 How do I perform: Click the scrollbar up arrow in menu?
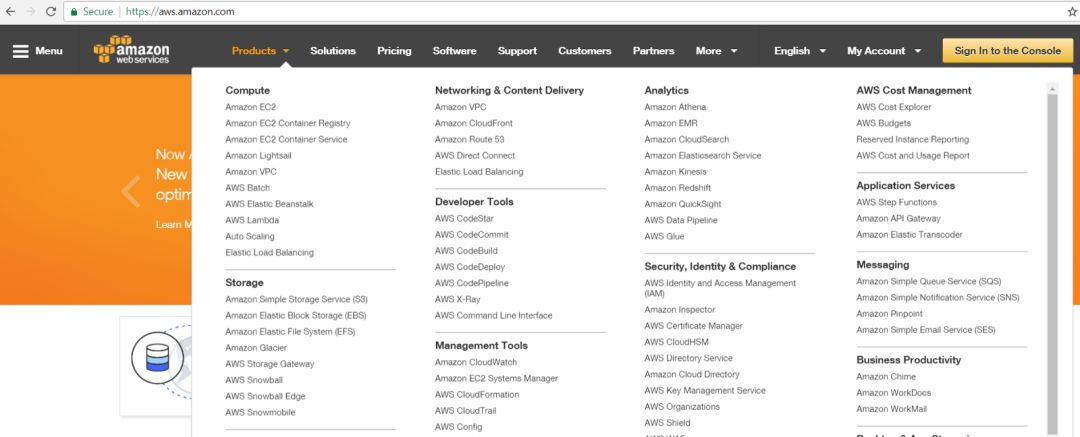[x=1052, y=88]
